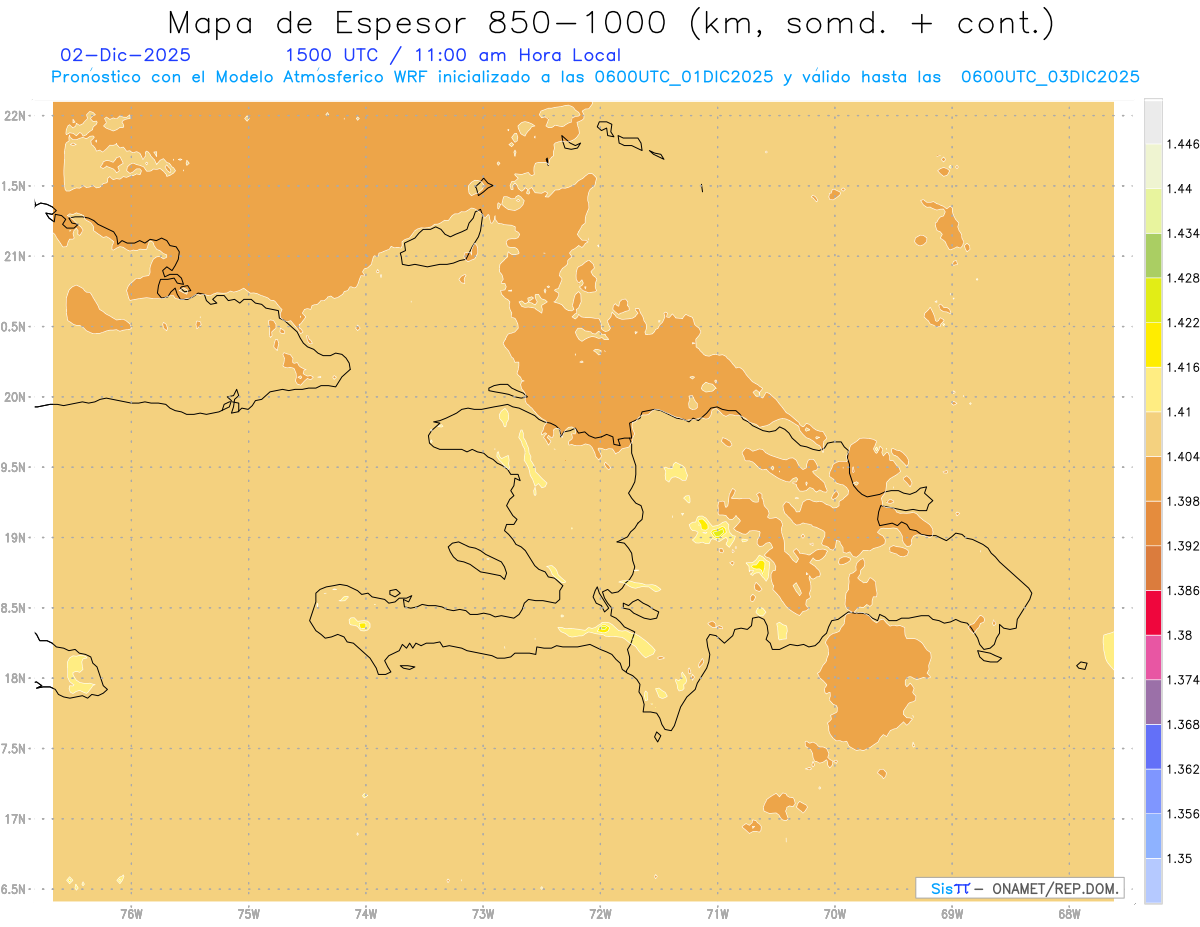Image resolution: width=1200 pixels, height=927 pixels.
Task: Click the '1500 UTC / 11:00 am Hora Local' text
Action: click(x=453, y=55)
